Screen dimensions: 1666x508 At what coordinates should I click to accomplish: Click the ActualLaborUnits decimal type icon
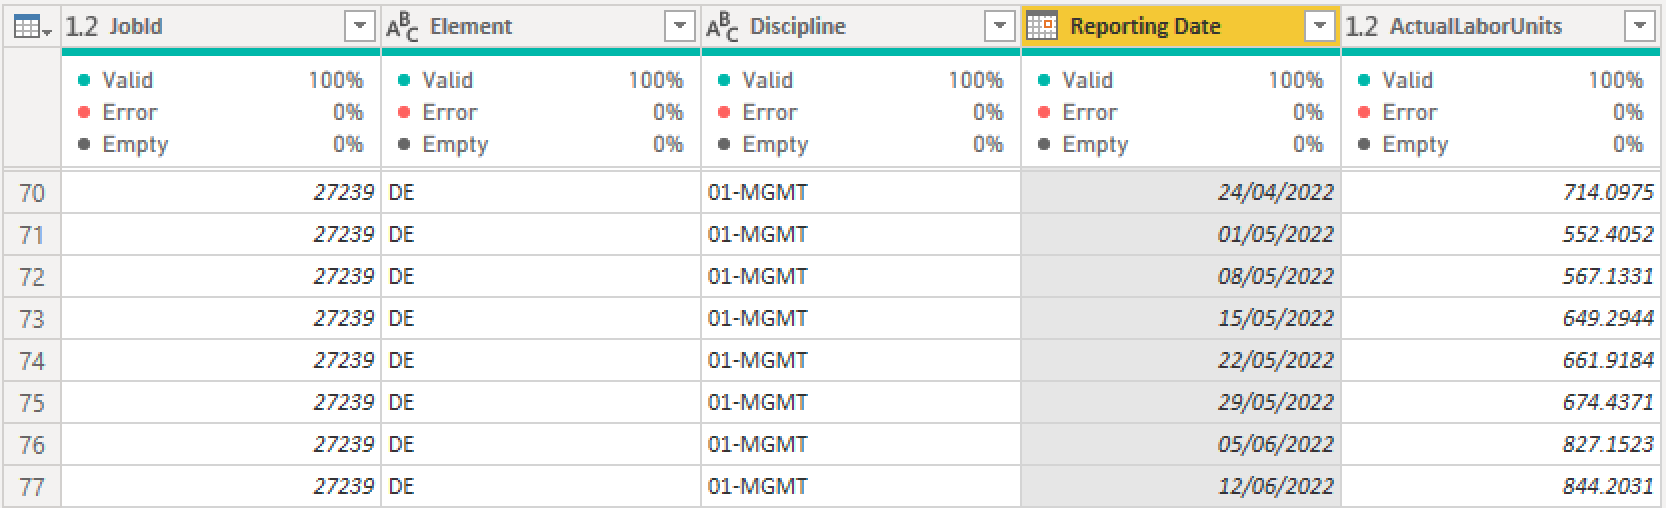[x=1362, y=27]
